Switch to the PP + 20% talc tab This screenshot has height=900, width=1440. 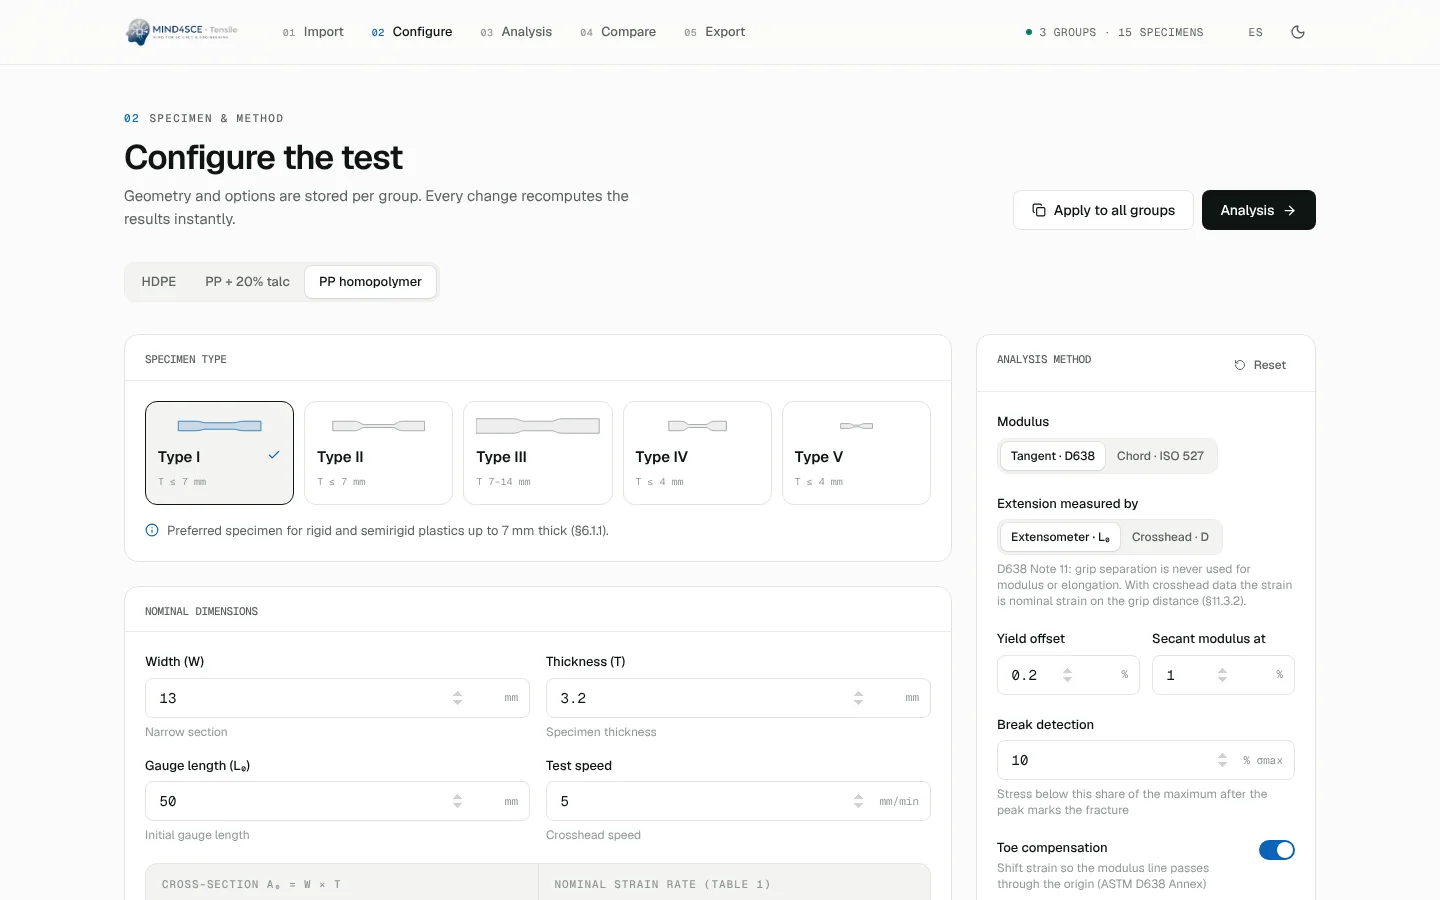pyautogui.click(x=247, y=282)
